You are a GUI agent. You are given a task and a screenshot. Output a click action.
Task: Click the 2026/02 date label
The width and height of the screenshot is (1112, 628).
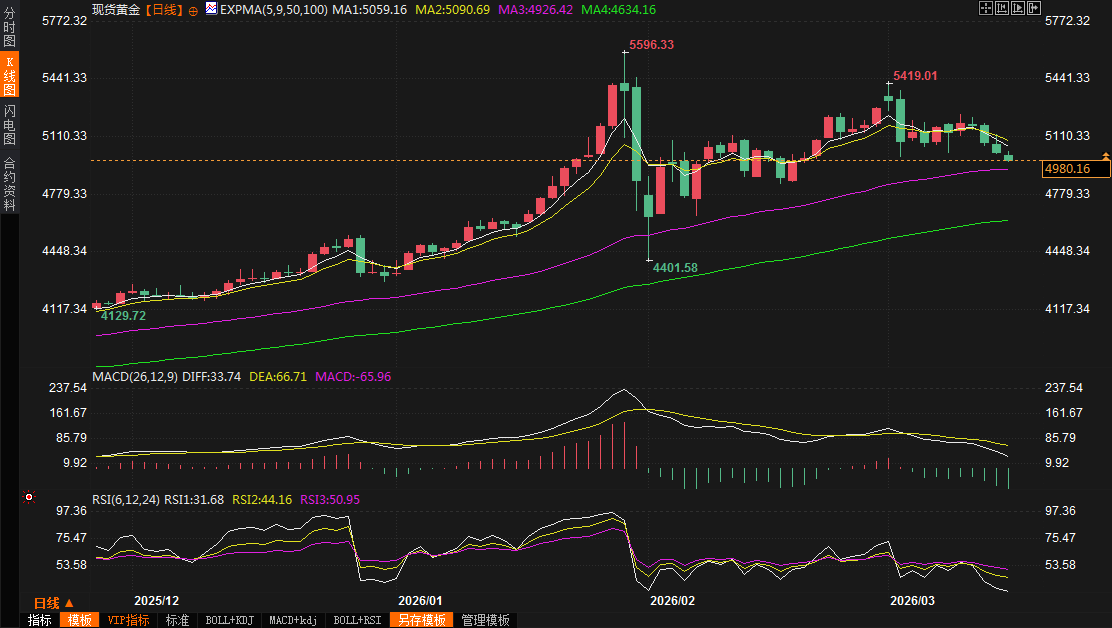pos(672,600)
